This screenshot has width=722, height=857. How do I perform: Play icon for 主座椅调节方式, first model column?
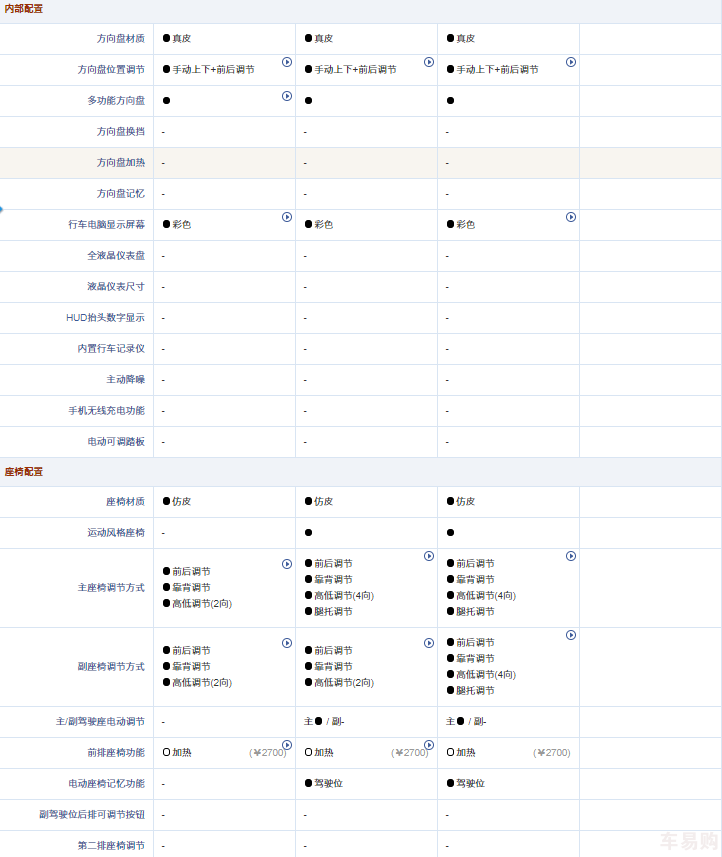click(x=287, y=564)
